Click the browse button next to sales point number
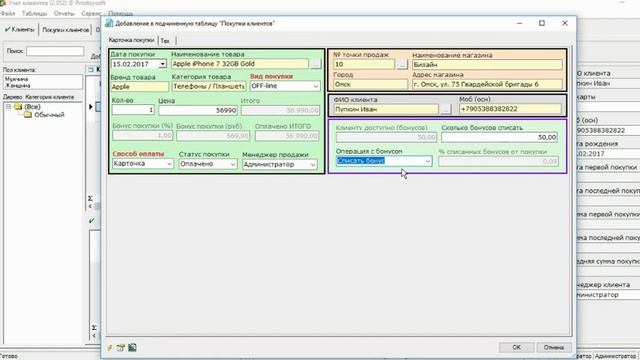This screenshot has height=360, width=640. 402,64
